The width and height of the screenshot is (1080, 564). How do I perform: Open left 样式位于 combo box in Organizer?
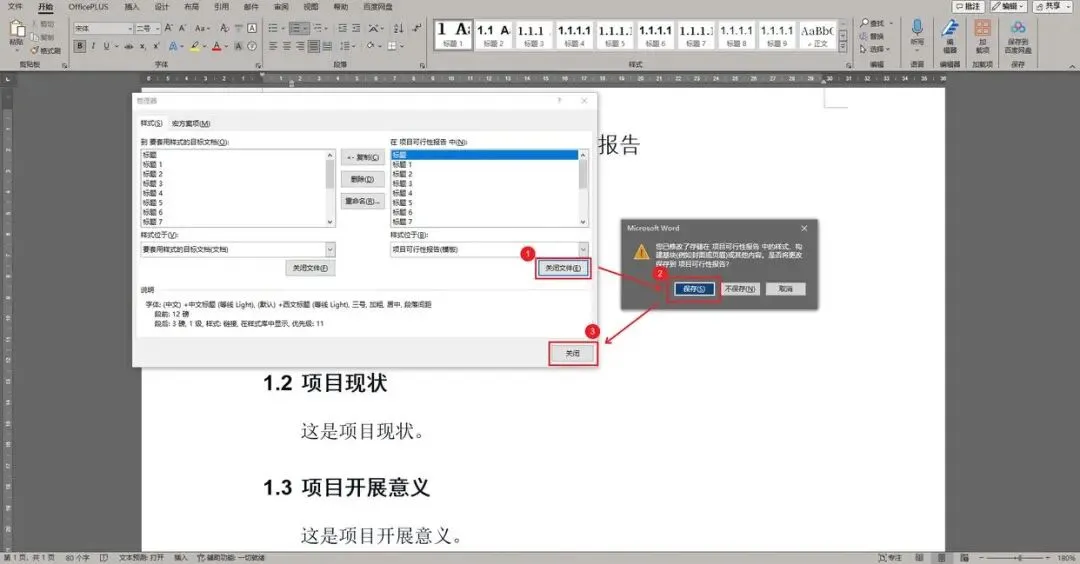click(x=238, y=249)
